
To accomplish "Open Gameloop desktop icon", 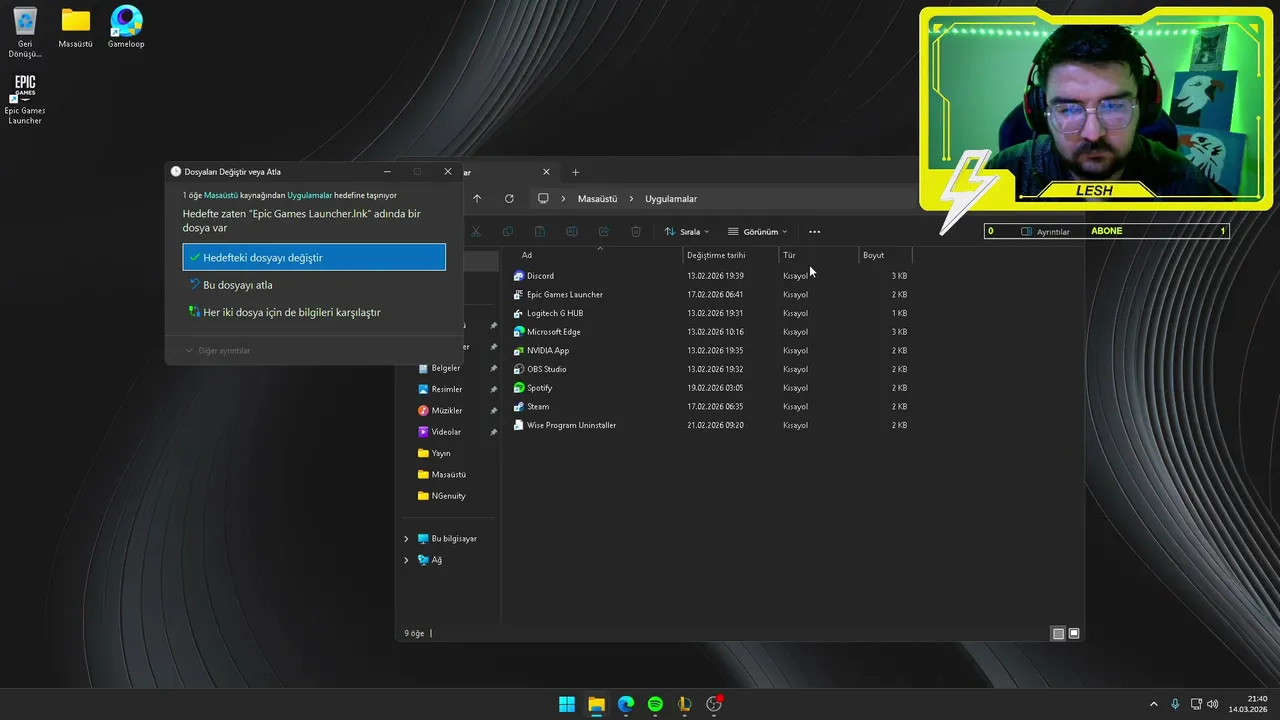I will pyautogui.click(x=126, y=28).
